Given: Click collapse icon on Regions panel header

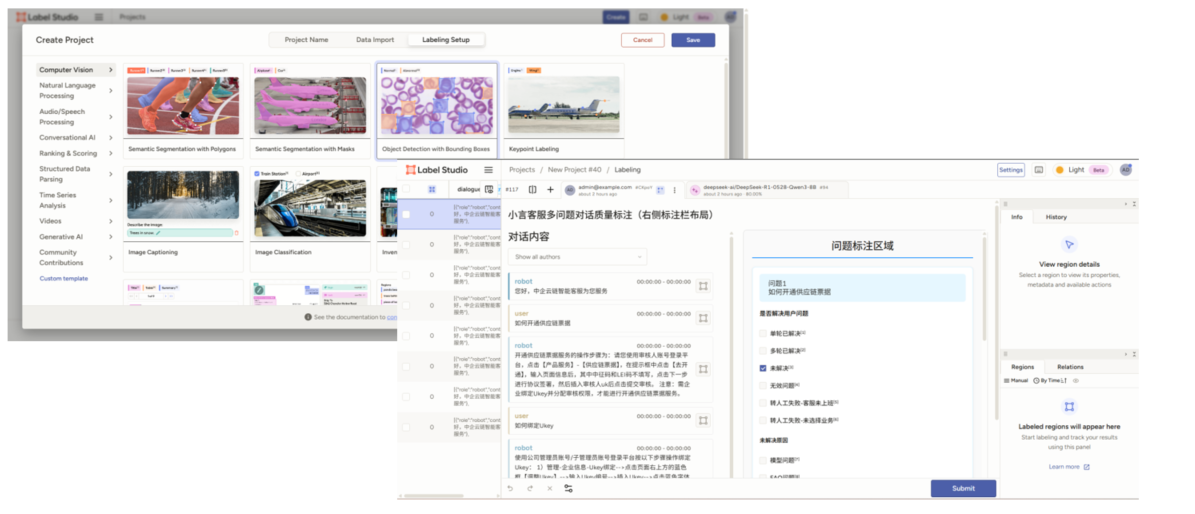Looking at the screenshot, I should click(1134, 354).
